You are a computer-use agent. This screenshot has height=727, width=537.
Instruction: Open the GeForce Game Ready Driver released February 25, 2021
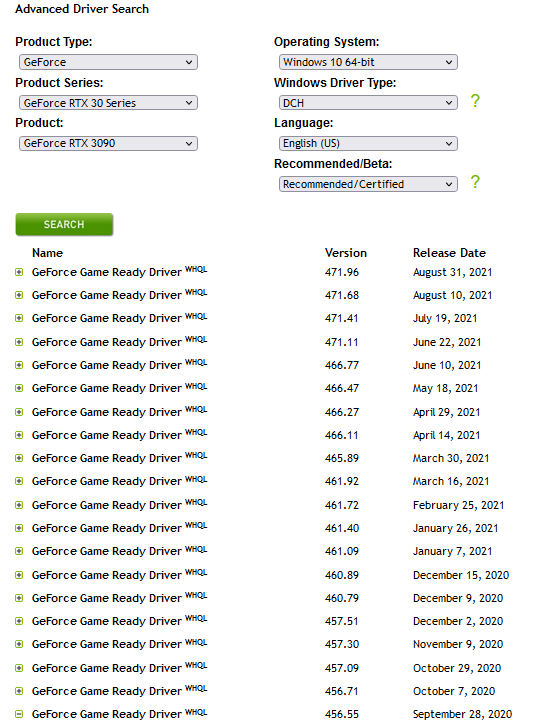tap(120, 505)
